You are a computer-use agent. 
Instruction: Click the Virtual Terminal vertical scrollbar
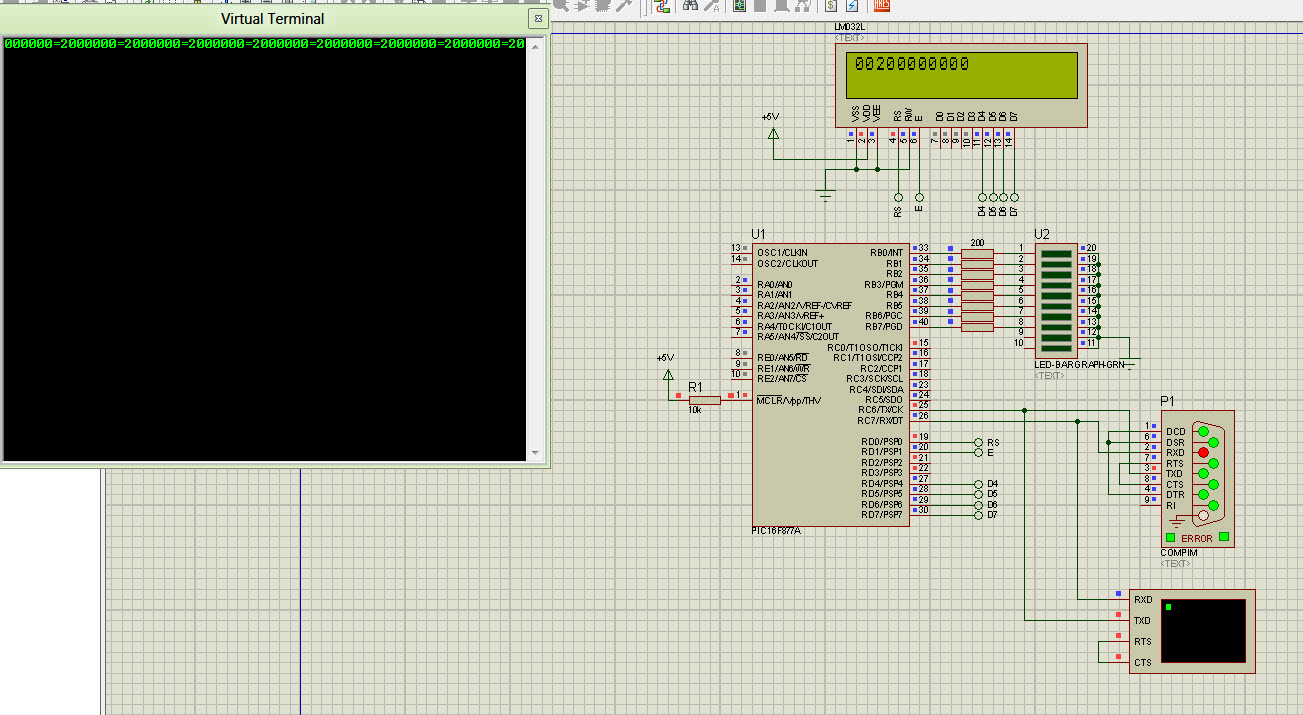coord(536,250)
